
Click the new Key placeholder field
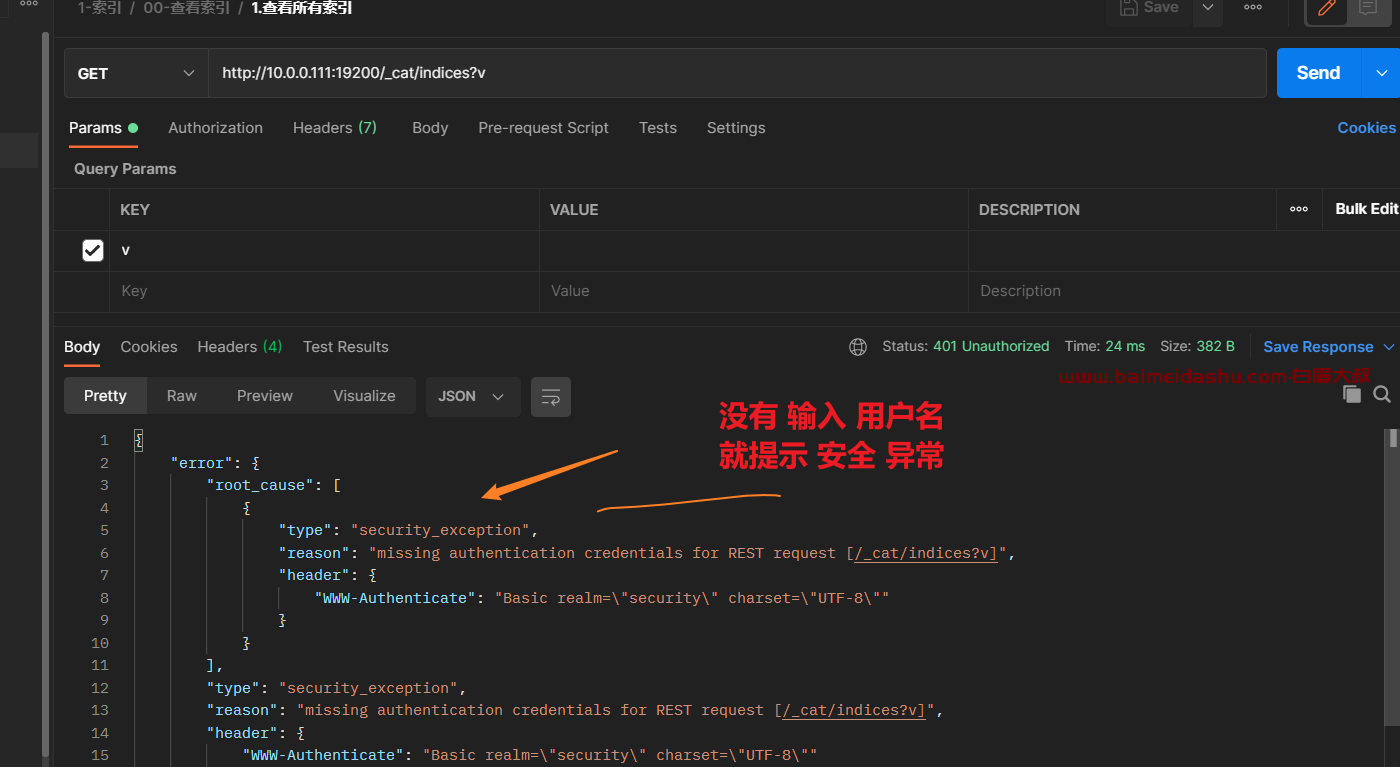pos(325,291)
